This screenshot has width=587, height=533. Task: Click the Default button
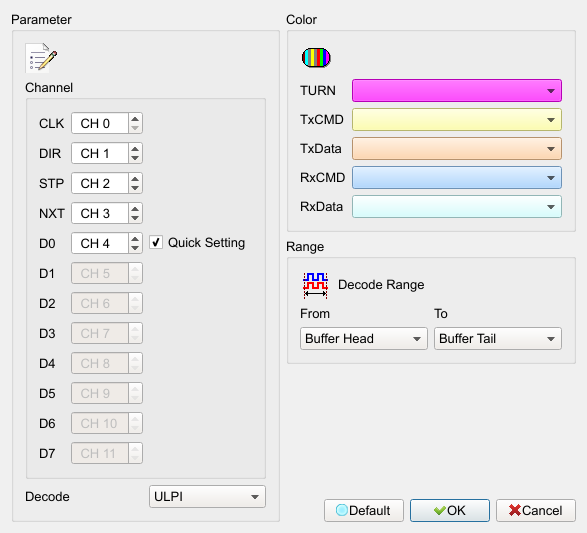[x=364, y=510]
